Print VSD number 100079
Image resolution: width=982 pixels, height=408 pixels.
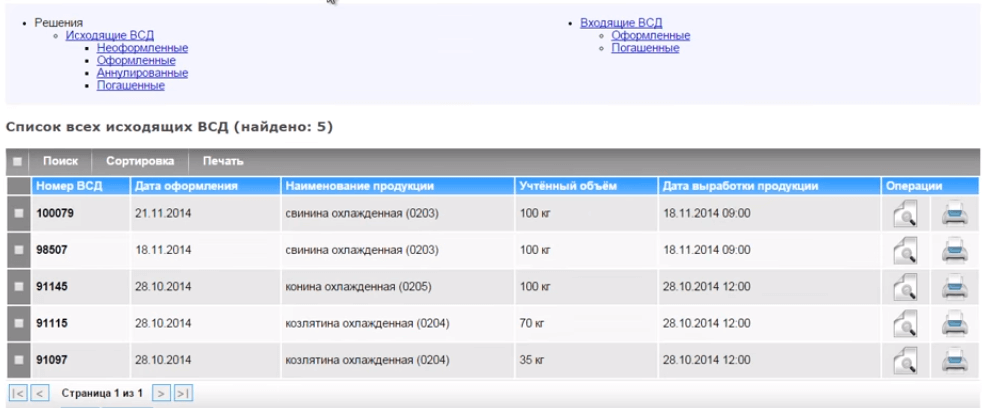pos(955,214)
